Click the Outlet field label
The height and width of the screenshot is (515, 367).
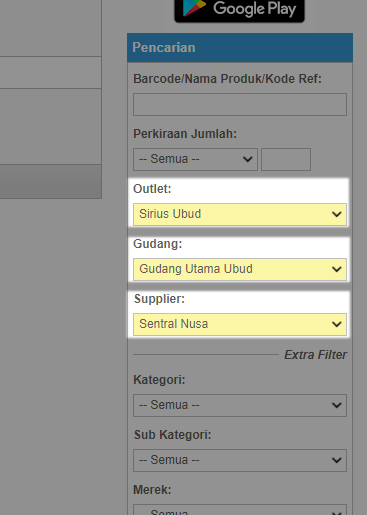152,189
